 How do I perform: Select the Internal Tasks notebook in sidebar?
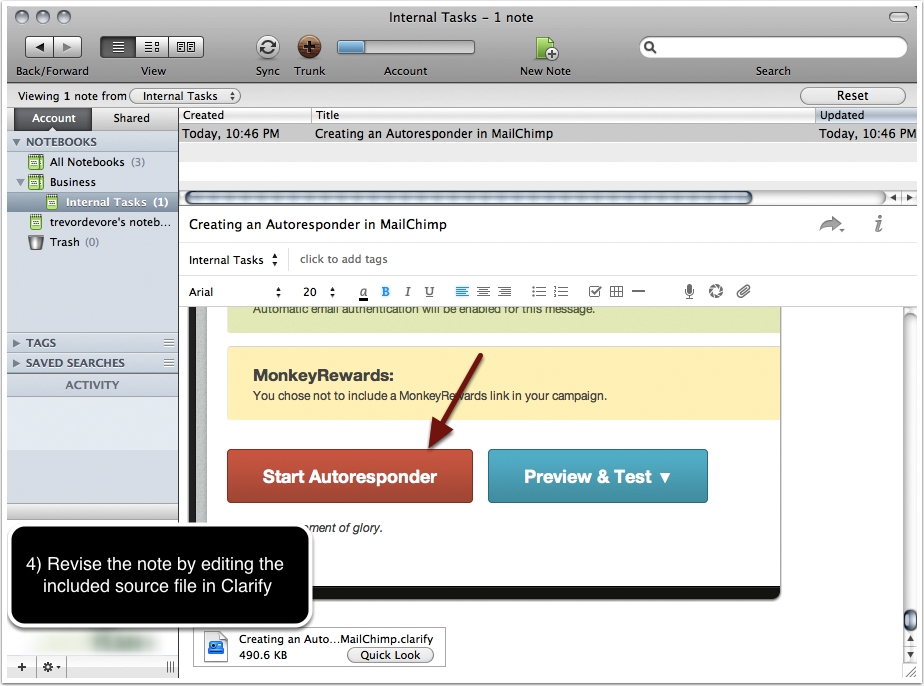click(x=93, y=202)
